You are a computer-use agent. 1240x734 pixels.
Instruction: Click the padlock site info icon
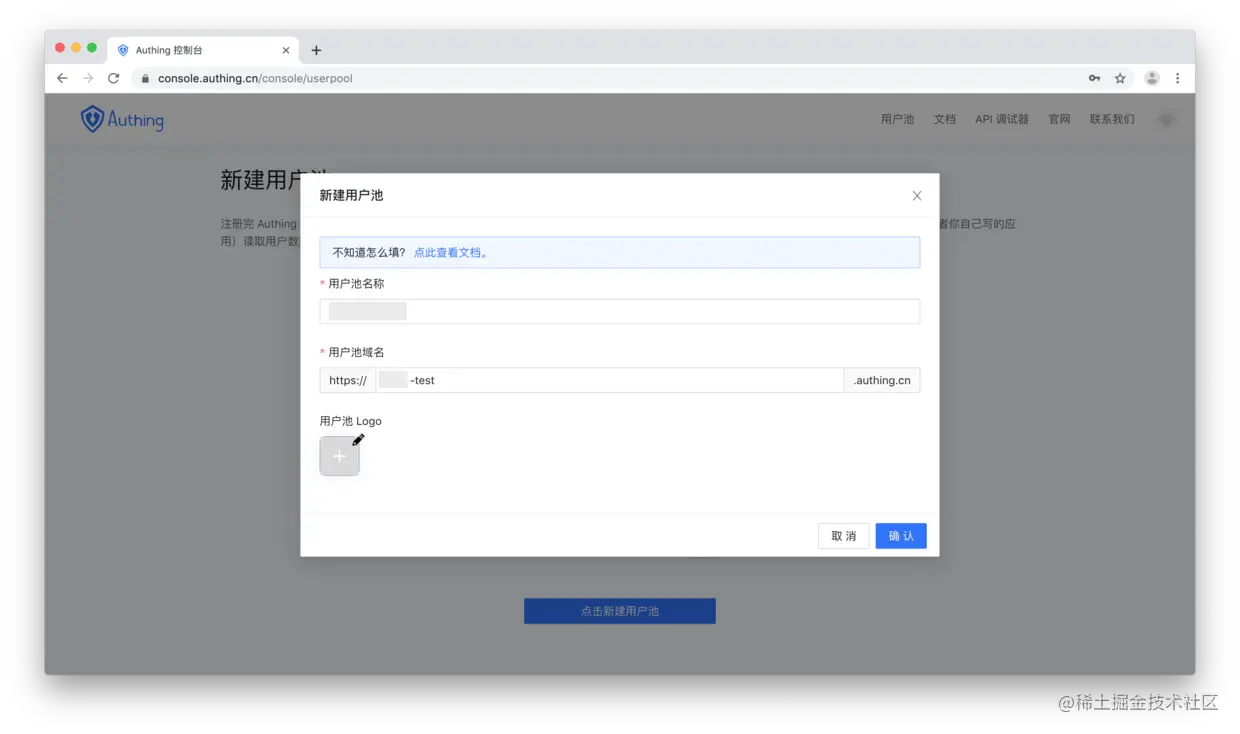(x=145, y=78)
